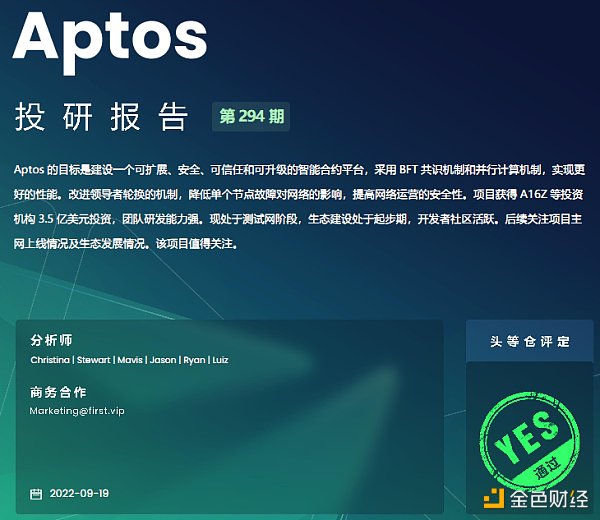The image size is (600, 520).
Task: Click analyst name Luiz
Action: click(220, 360)
